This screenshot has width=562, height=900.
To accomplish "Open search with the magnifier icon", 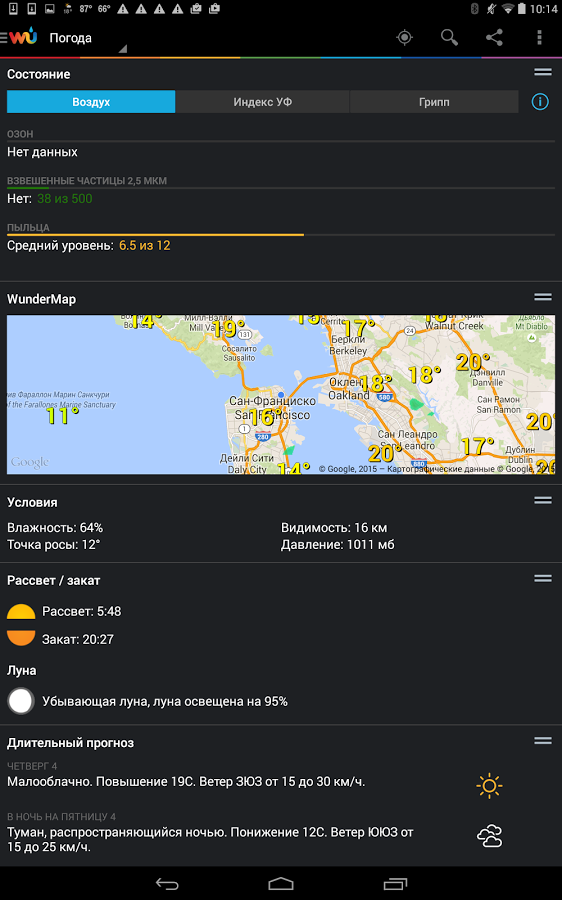I will click(449, 38).
